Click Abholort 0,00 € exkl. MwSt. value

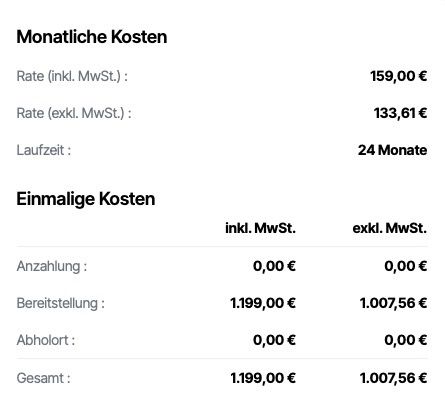406,340
